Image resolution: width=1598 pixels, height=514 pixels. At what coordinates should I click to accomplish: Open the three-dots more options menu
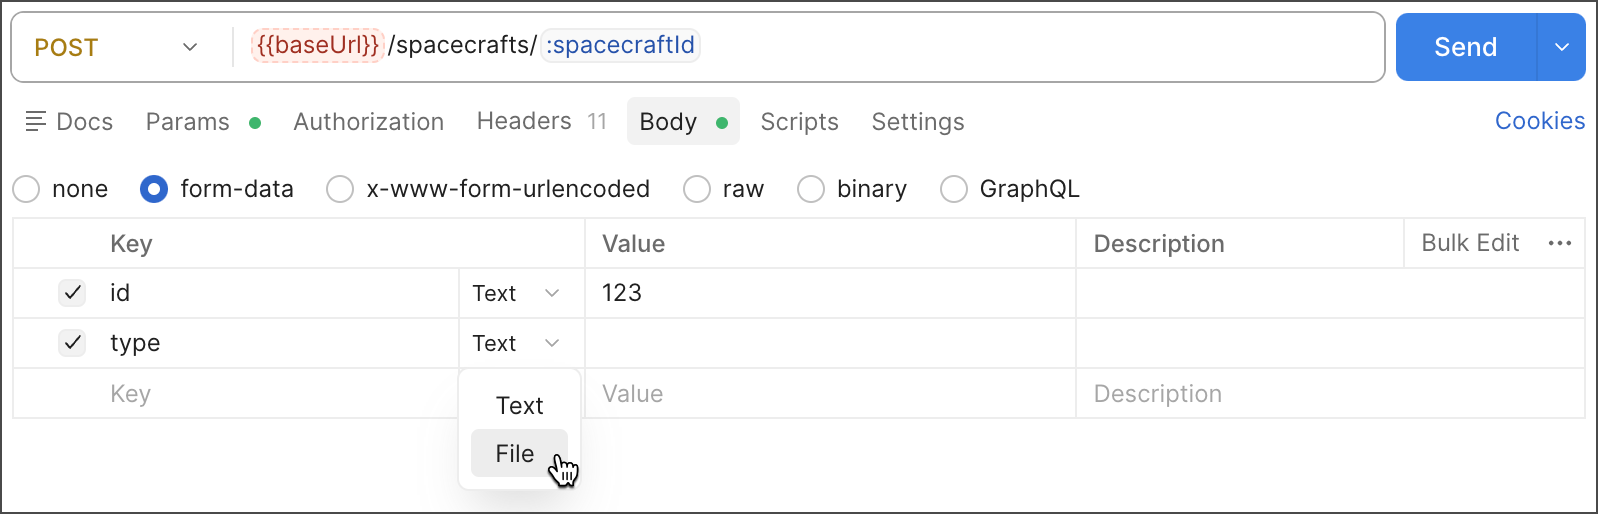[x=1559, y=243]
